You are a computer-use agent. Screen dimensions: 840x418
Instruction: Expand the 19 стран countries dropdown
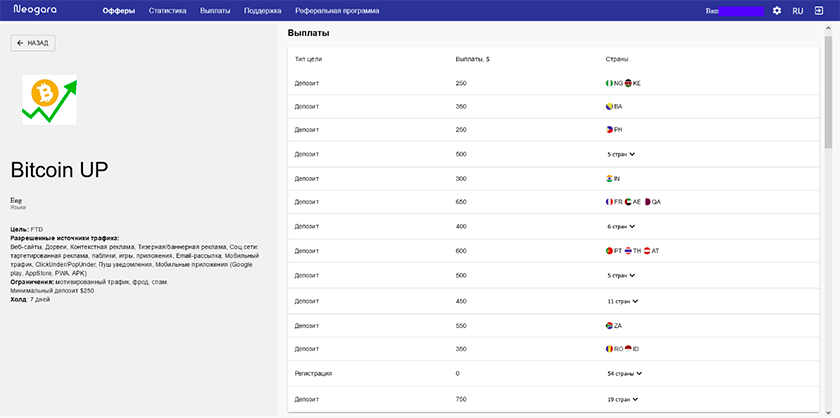[x=623, y=399]
